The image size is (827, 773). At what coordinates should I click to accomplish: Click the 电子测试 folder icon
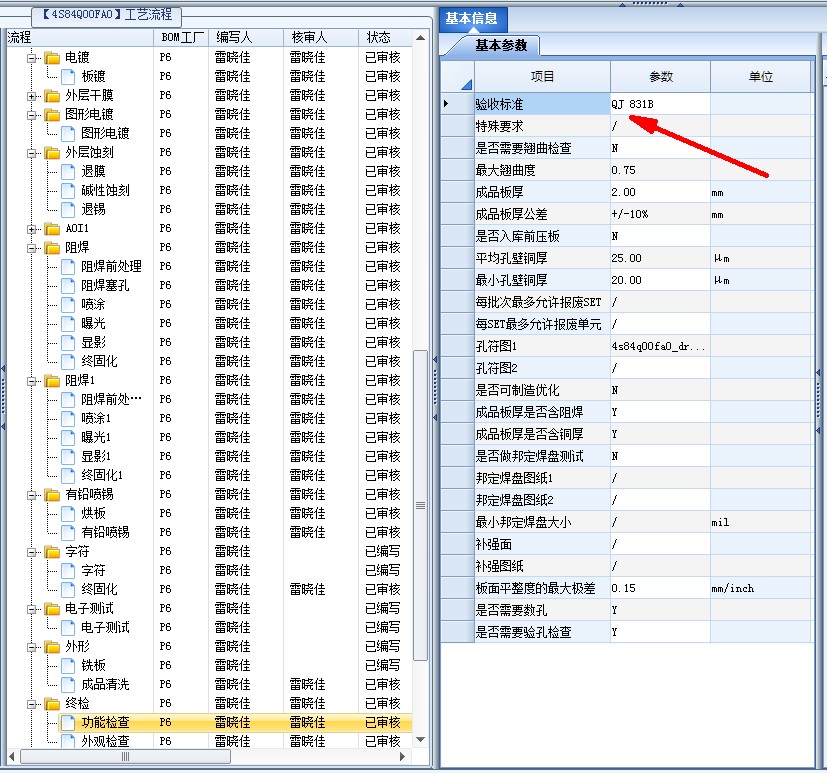pos(52,608)
